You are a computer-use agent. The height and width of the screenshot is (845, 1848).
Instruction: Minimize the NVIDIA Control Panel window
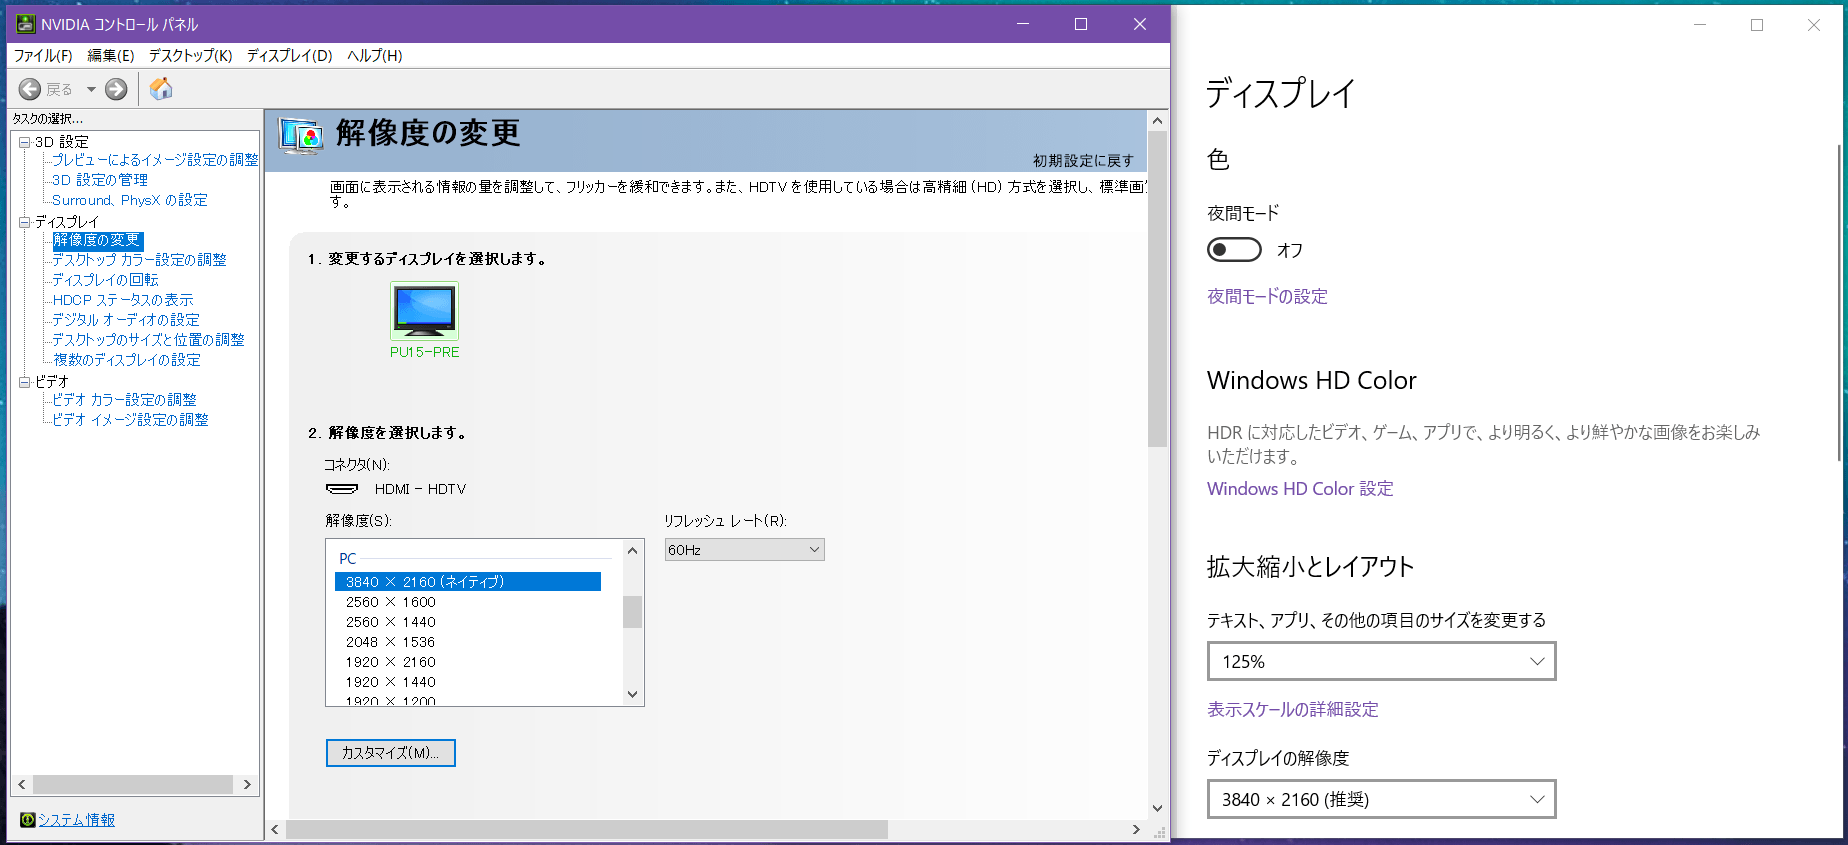tap(1023, 24)
